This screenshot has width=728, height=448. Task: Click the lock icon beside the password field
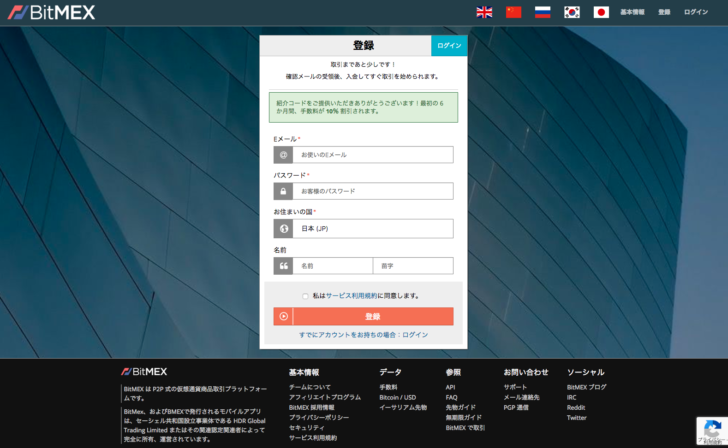point(283,191)
